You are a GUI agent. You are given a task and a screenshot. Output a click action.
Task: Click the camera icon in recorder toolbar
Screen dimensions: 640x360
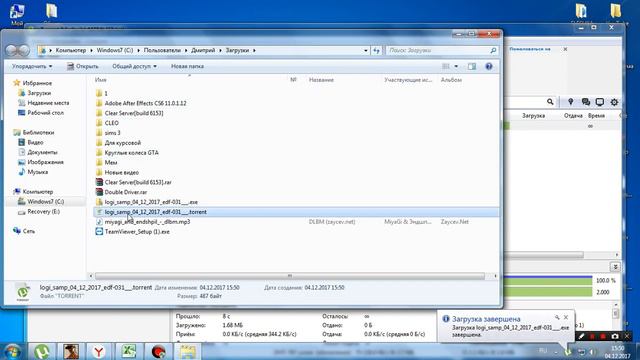click(x=615, y=336)
